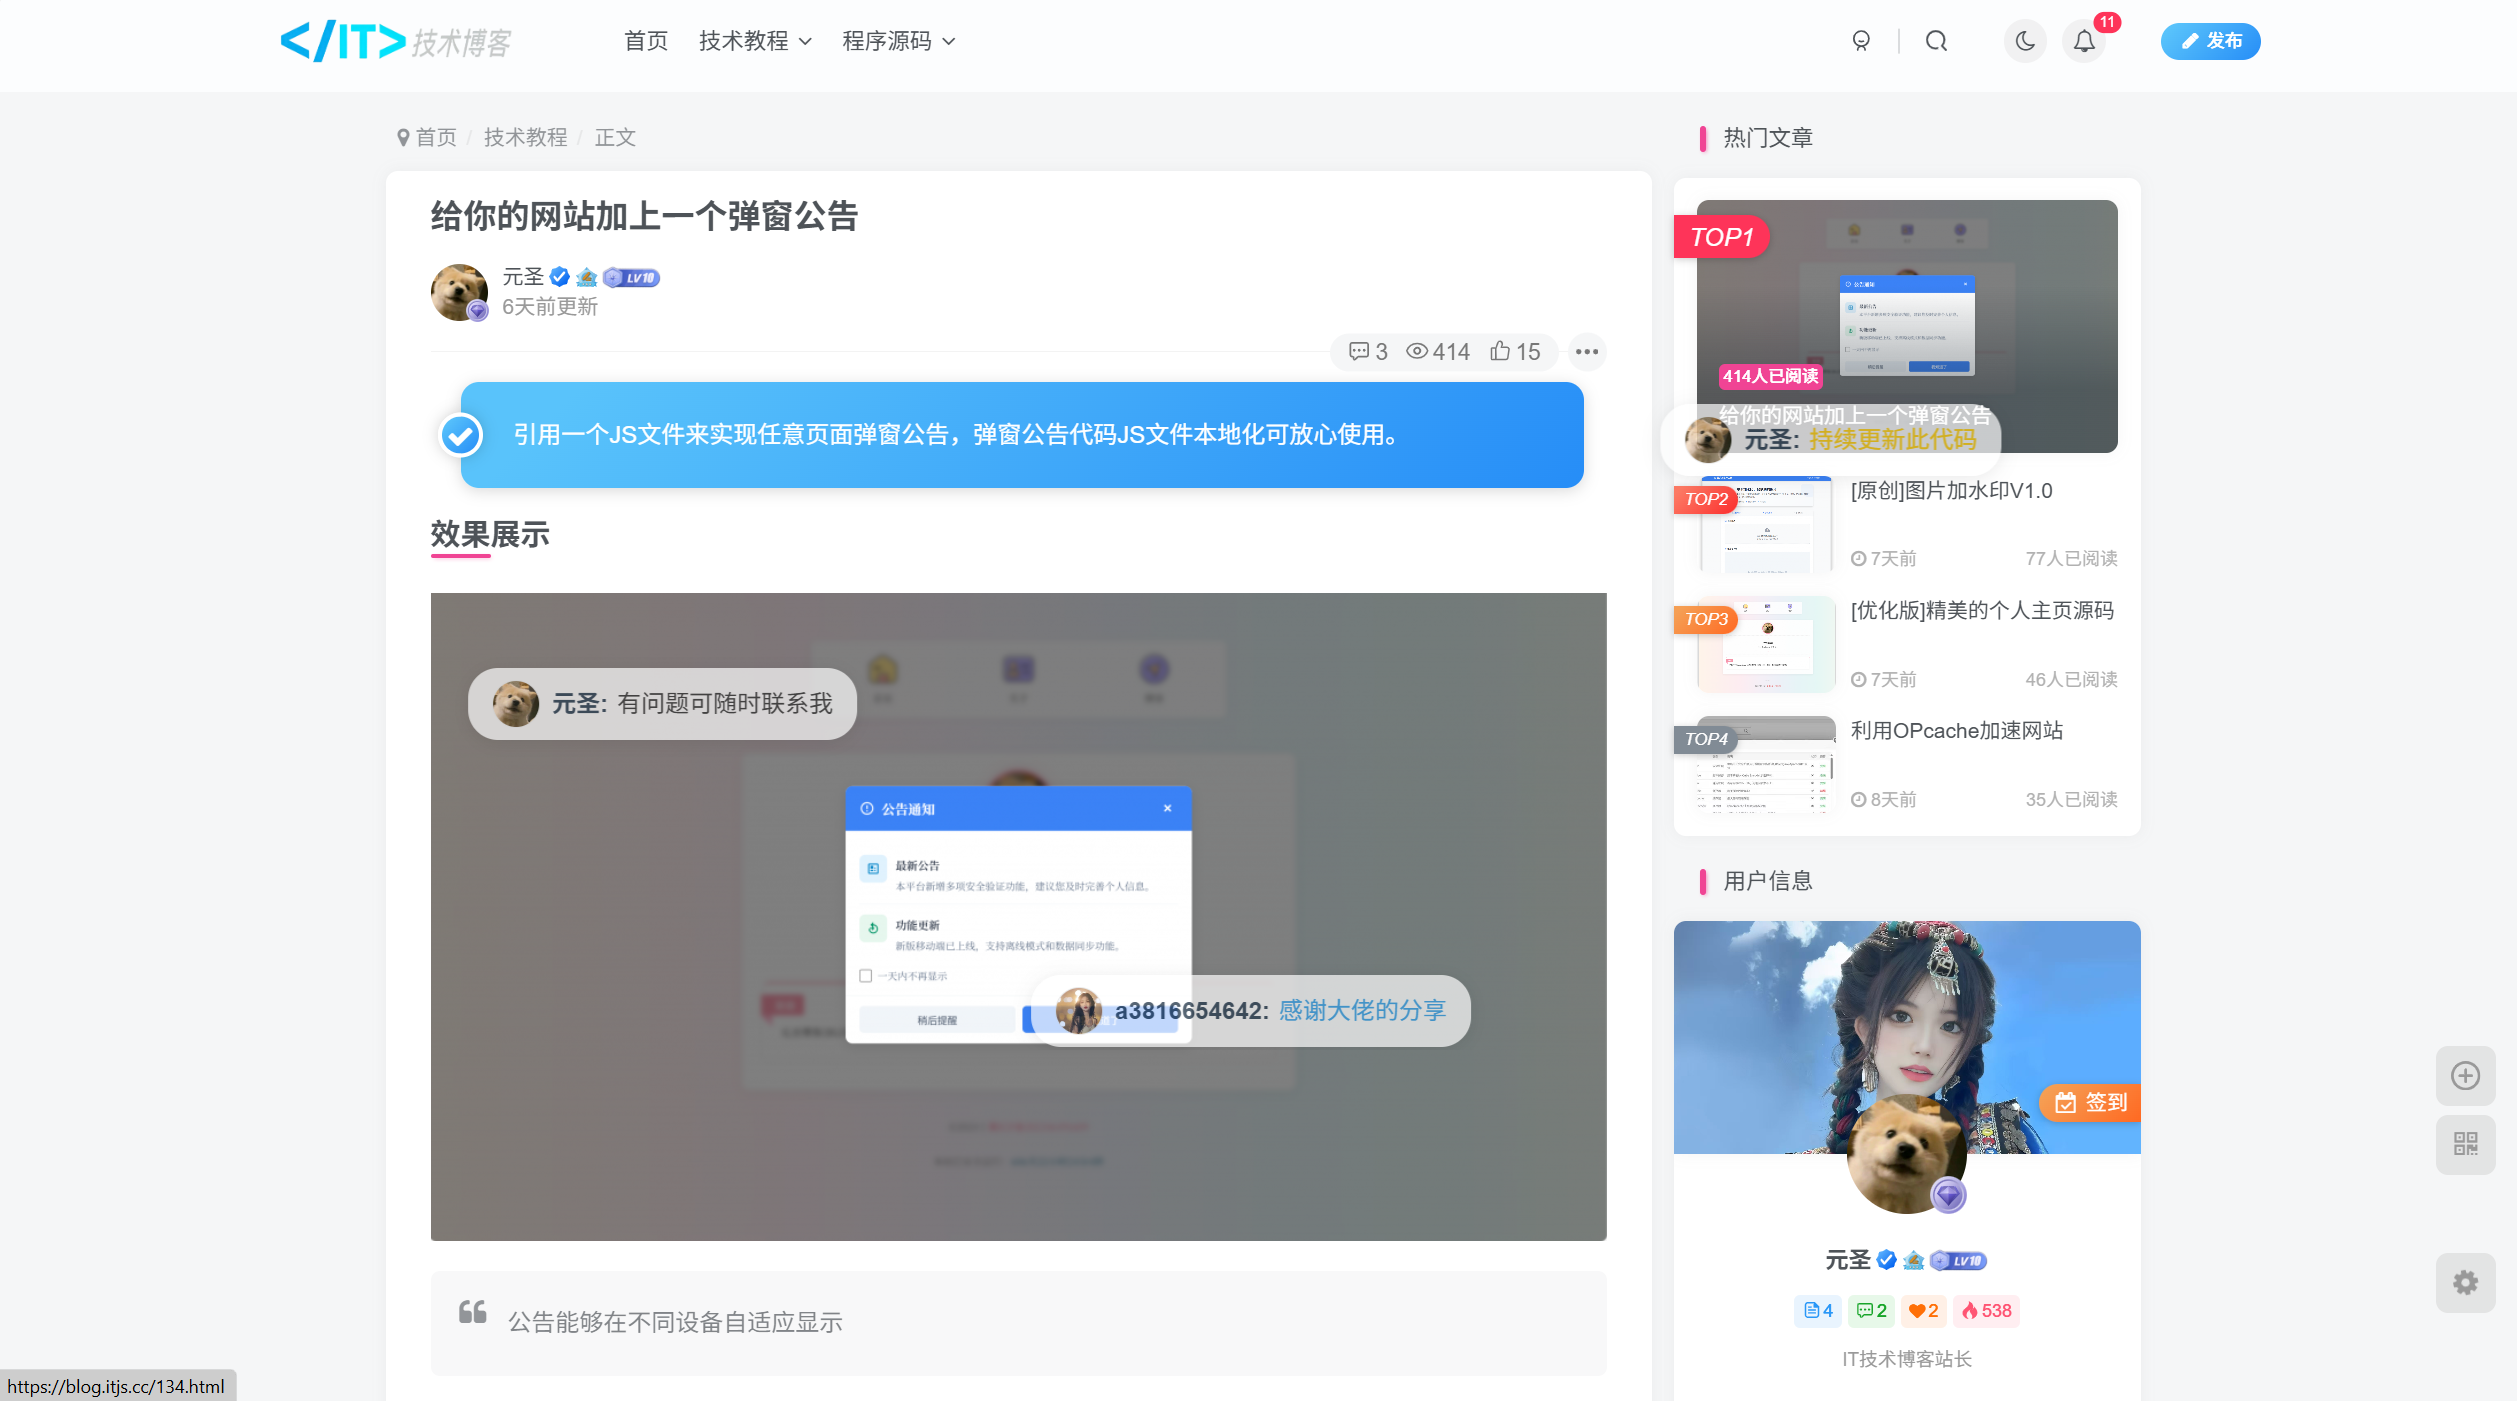Click heart followers badge showing 2
Viewport: 2517px width, 1401px height.
[x=1924, y=1311]
